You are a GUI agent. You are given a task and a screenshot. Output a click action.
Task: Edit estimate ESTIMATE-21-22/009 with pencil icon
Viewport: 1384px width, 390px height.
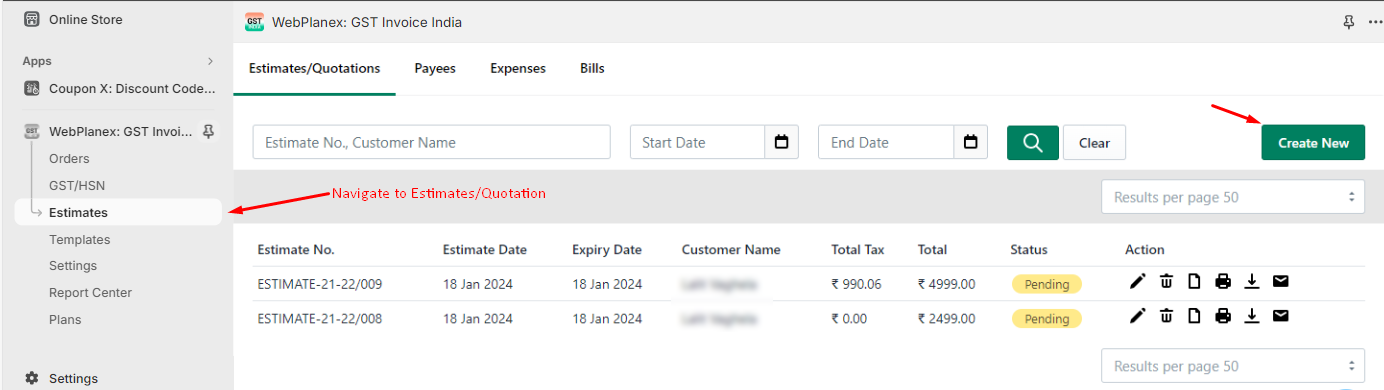coord(1137,282)
